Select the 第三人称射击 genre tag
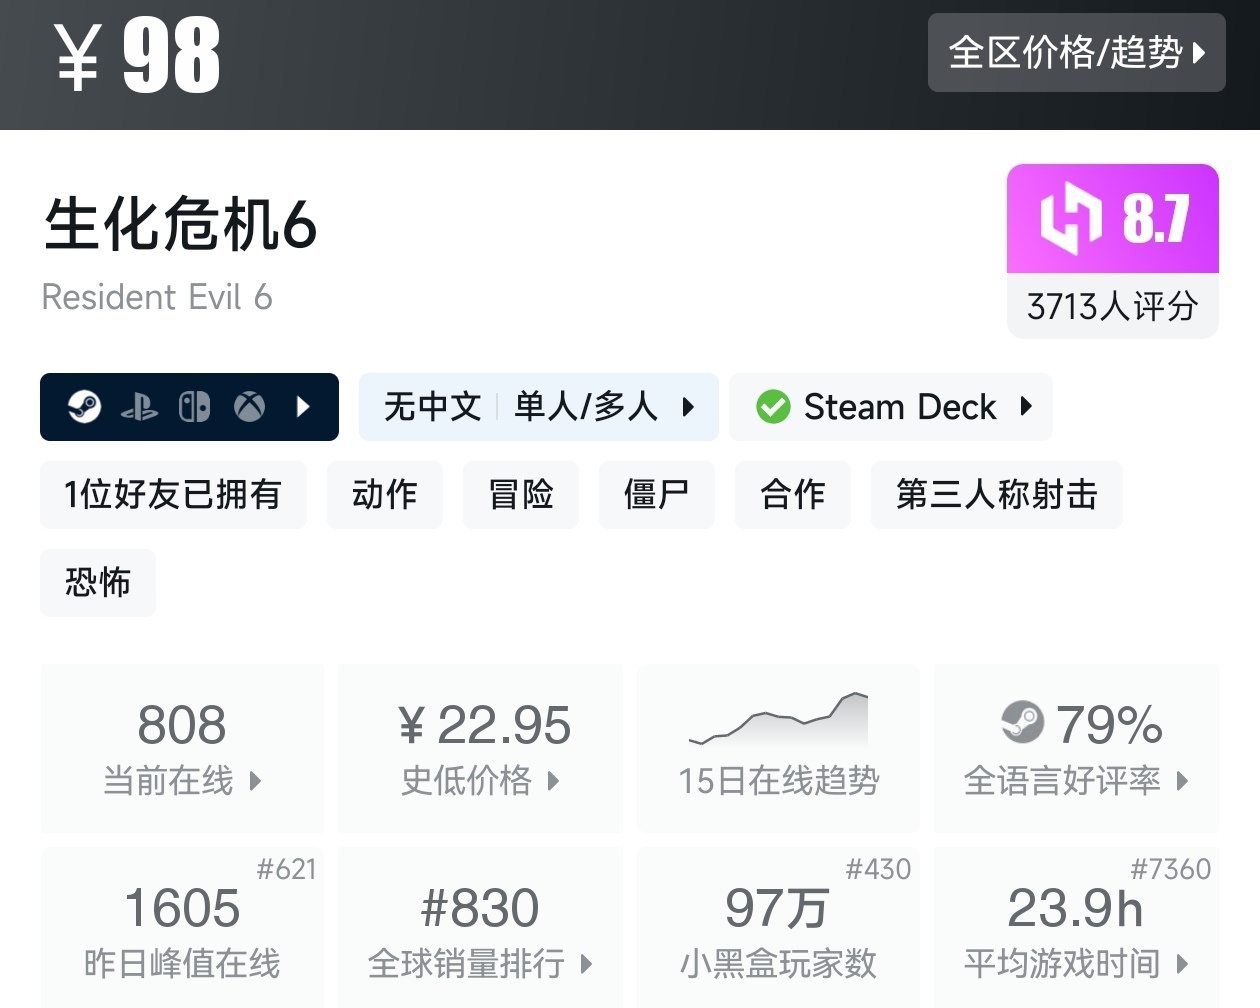The image size is (1260, 1008). [x=996, y=494]
